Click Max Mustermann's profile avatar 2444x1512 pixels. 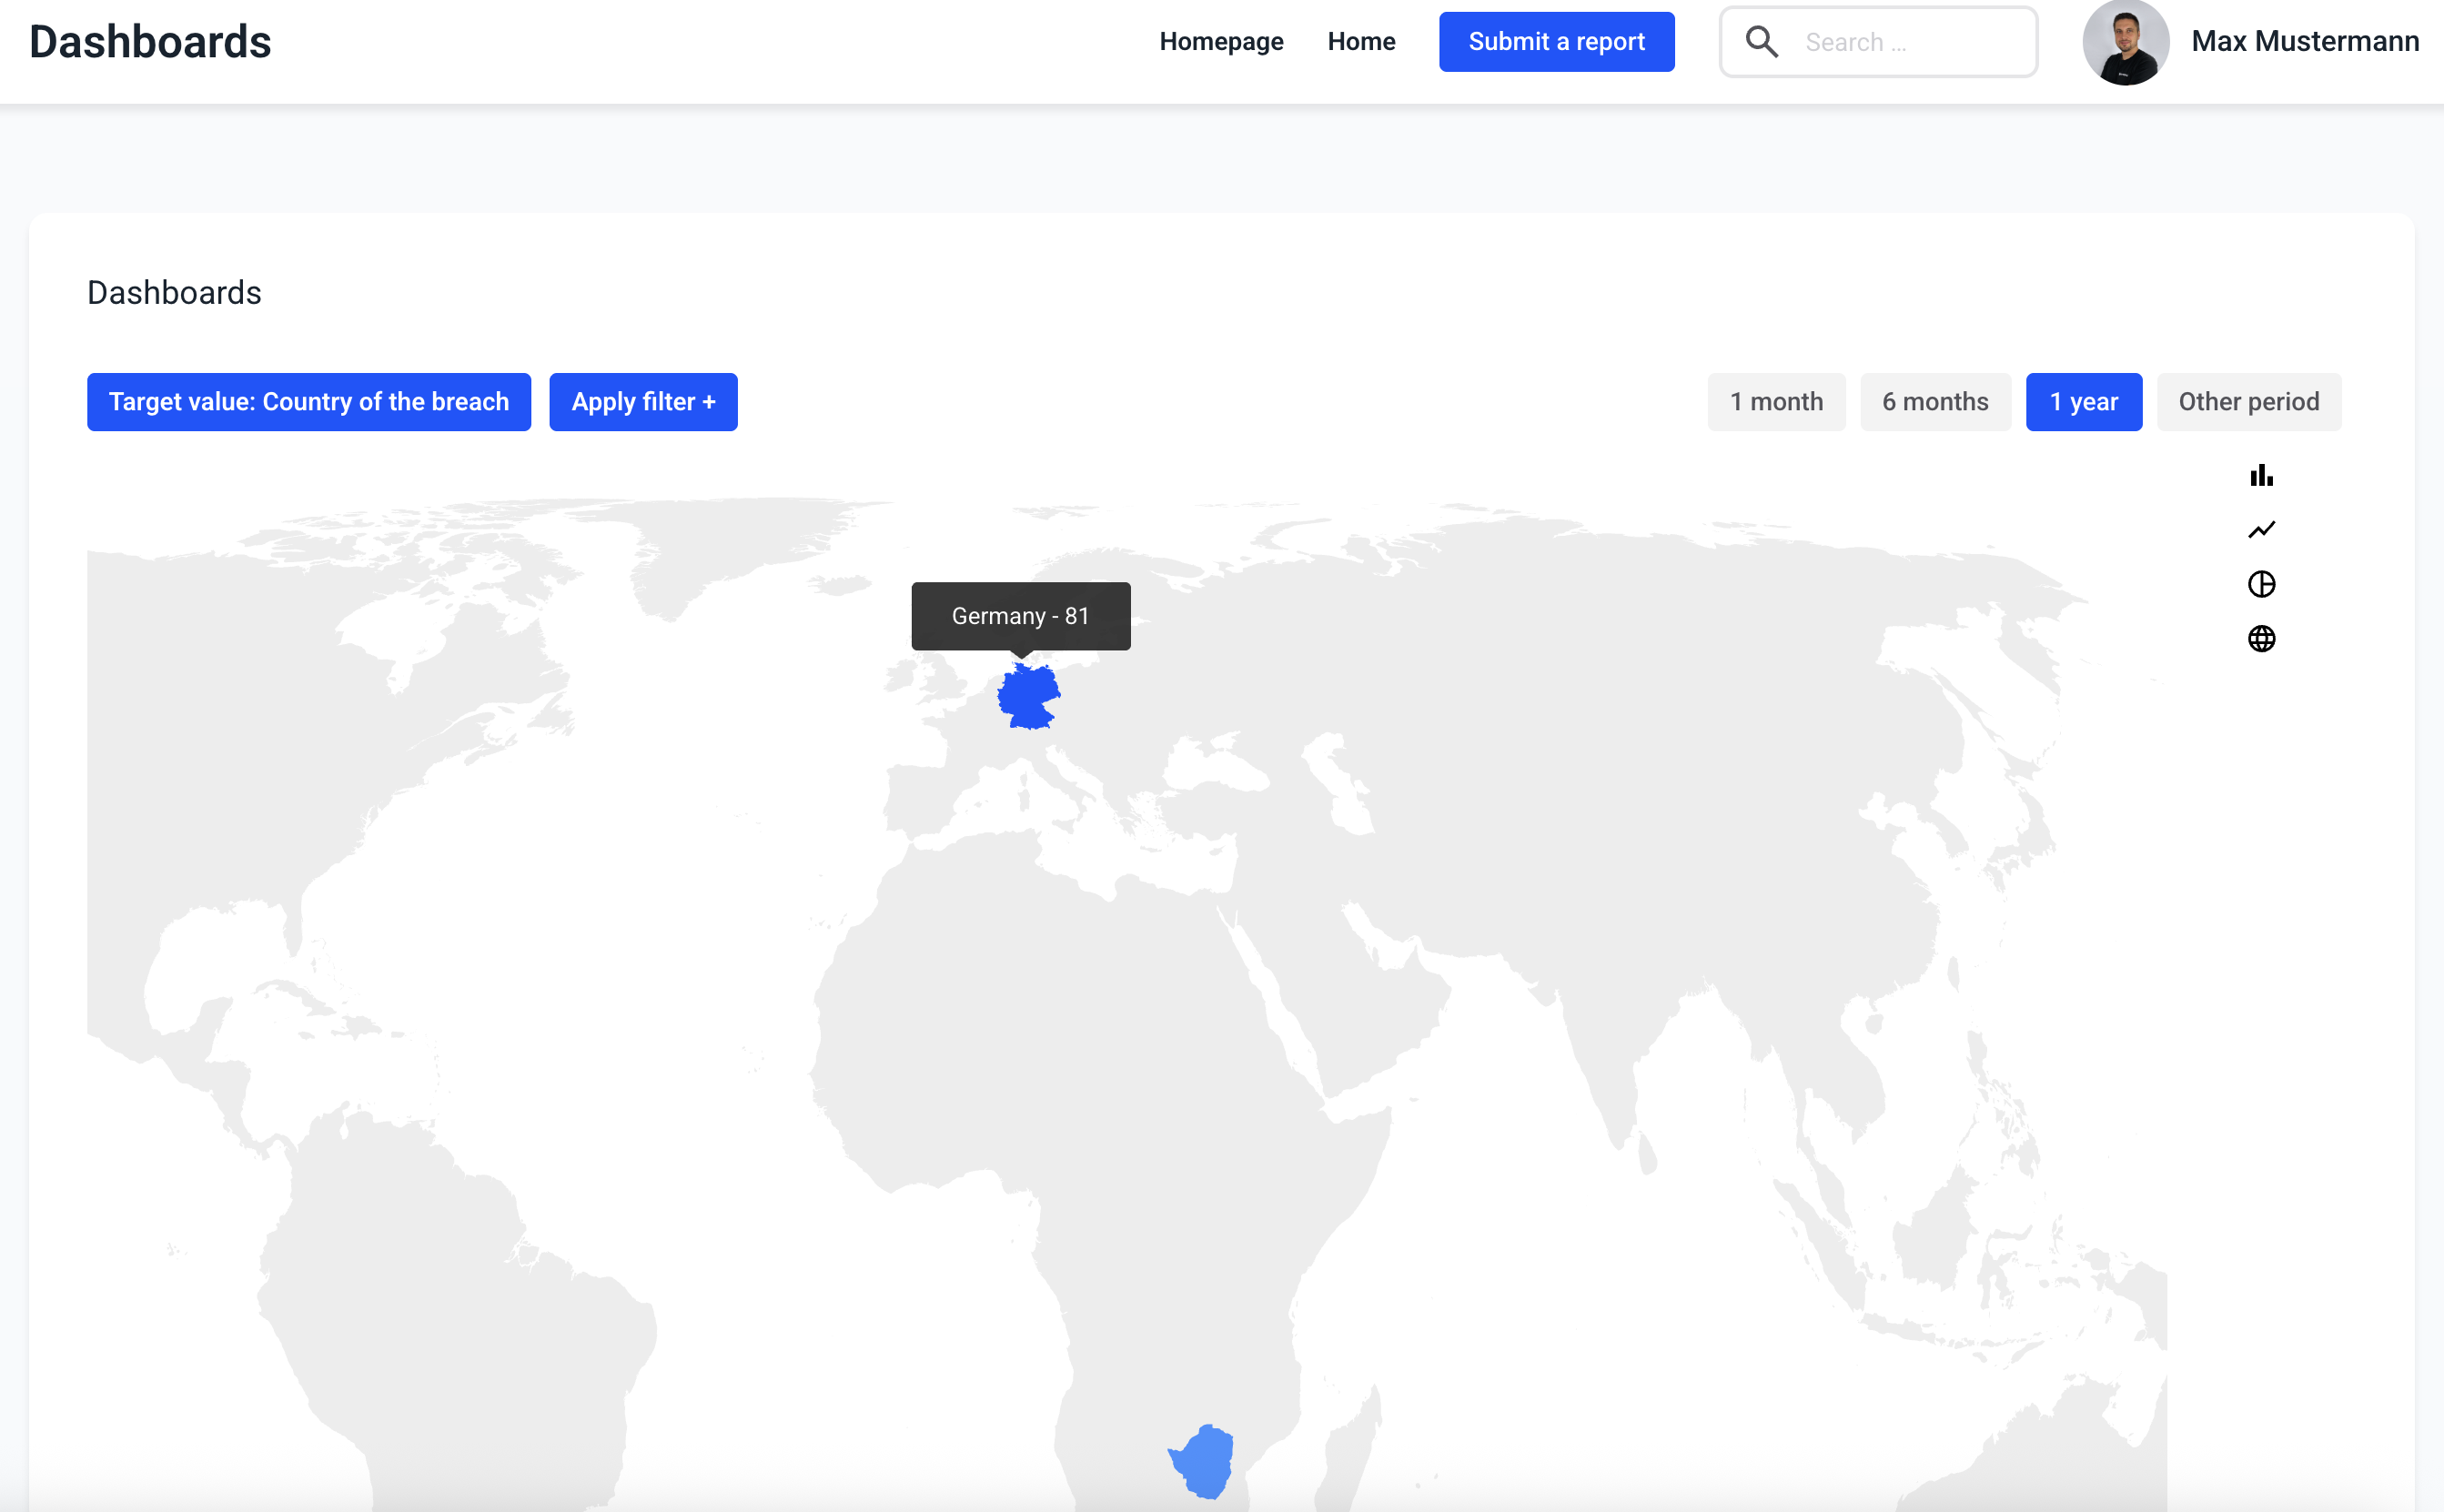(2125, 42)
